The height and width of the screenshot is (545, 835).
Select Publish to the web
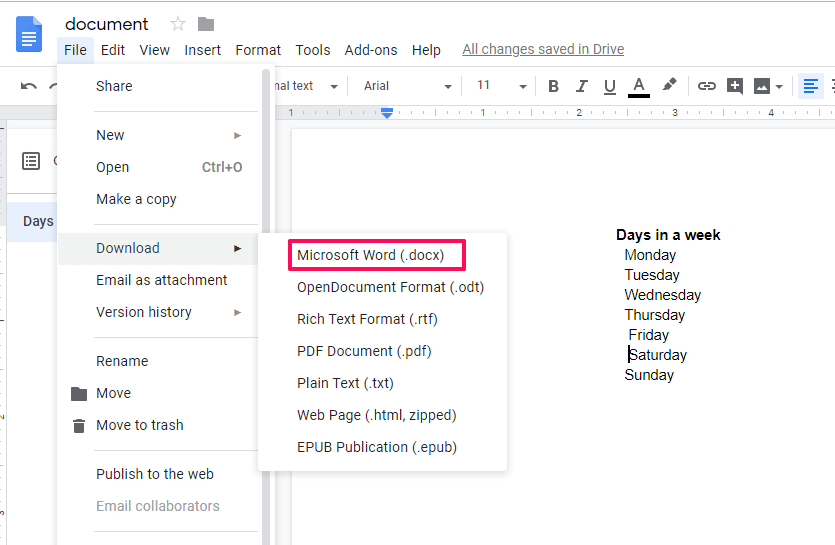tap(159, 474)
